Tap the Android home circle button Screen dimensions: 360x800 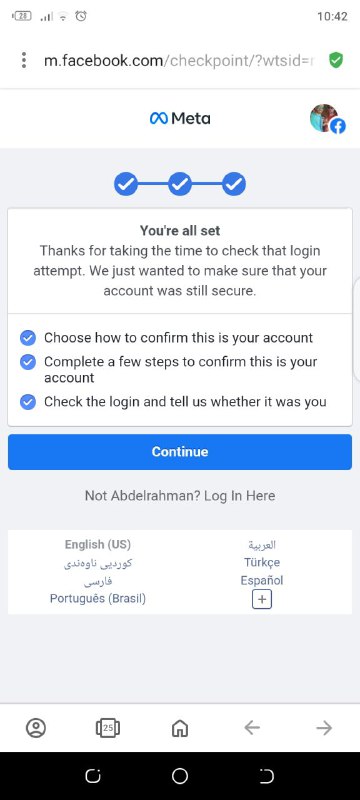179,776
